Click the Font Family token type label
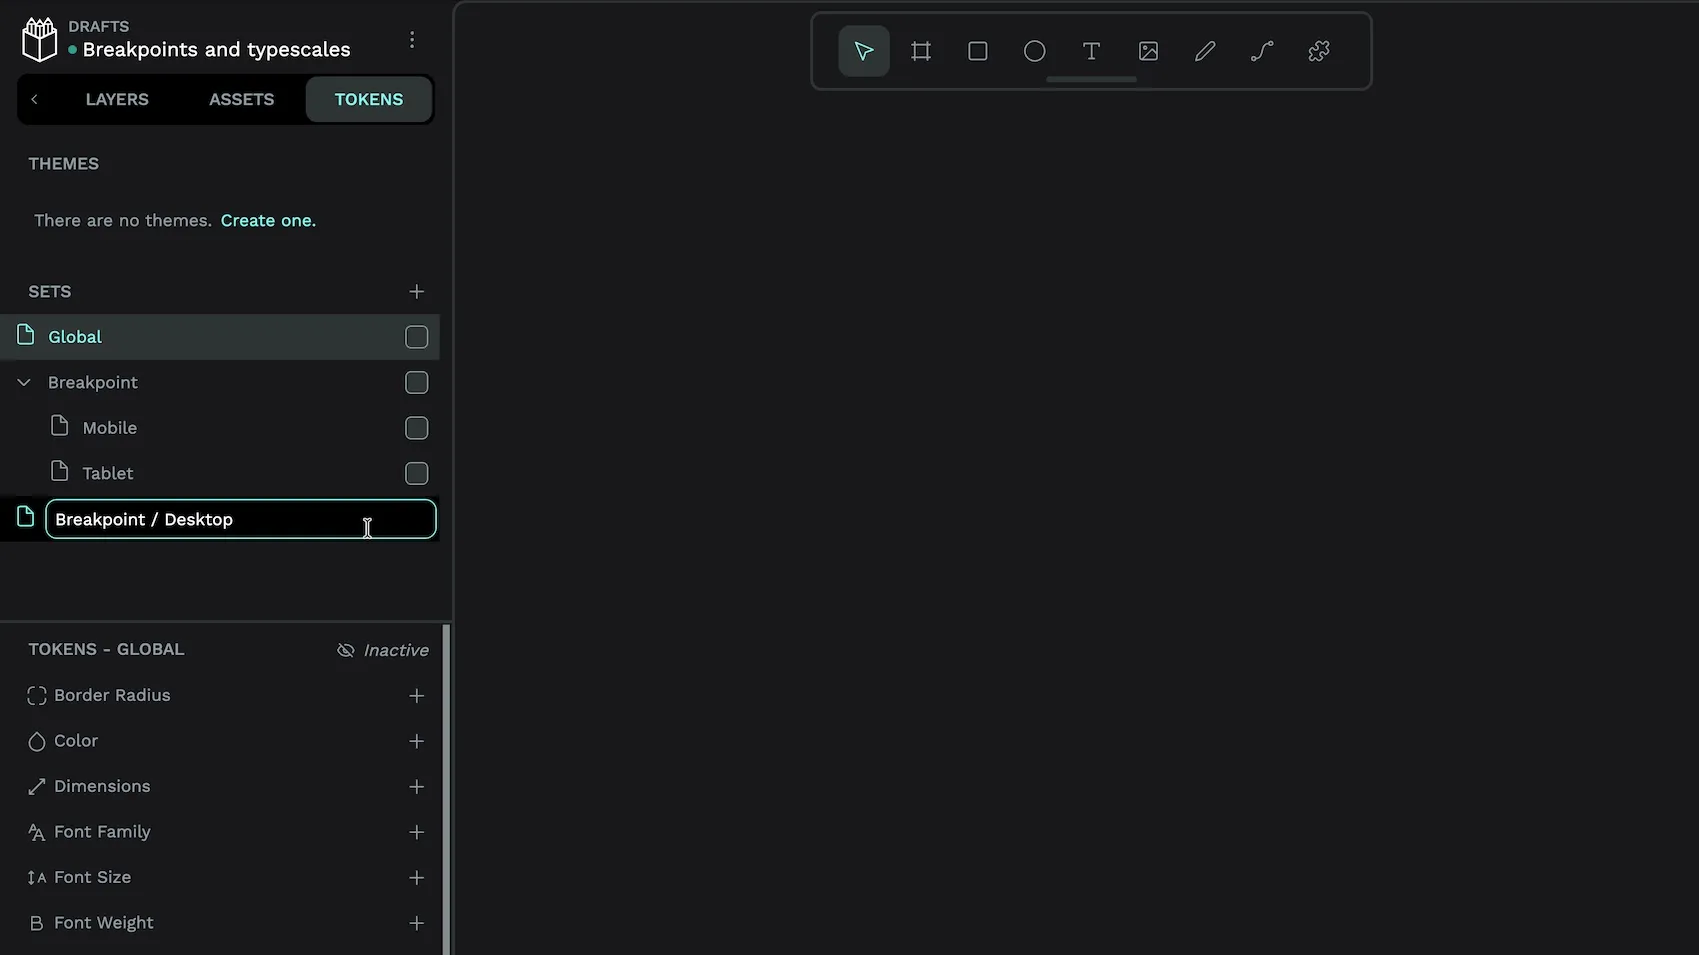 tap(102, 832)
